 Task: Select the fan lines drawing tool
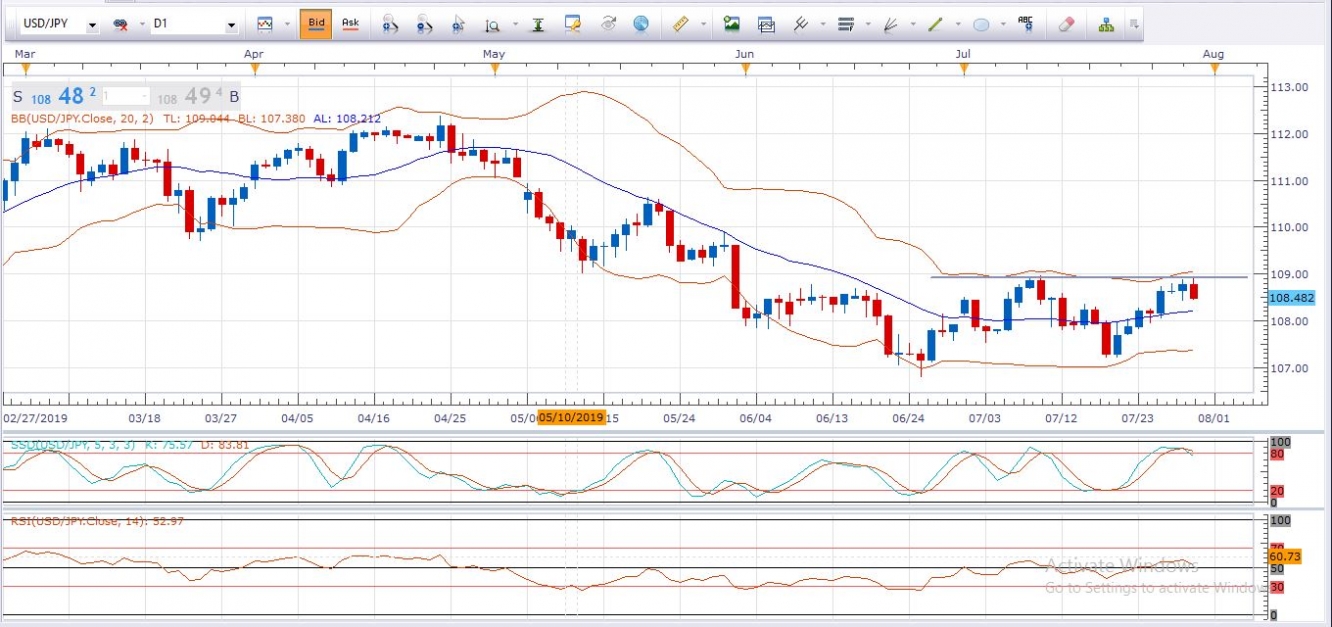(x=891, y=23)
